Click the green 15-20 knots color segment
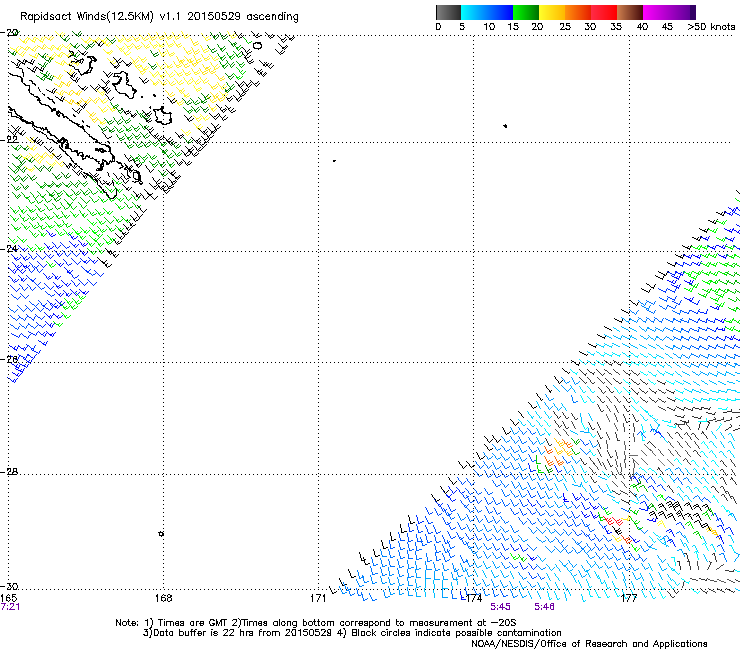Image resolution: width=740 pixels, height=650 pixels. (x=526, y=12)
